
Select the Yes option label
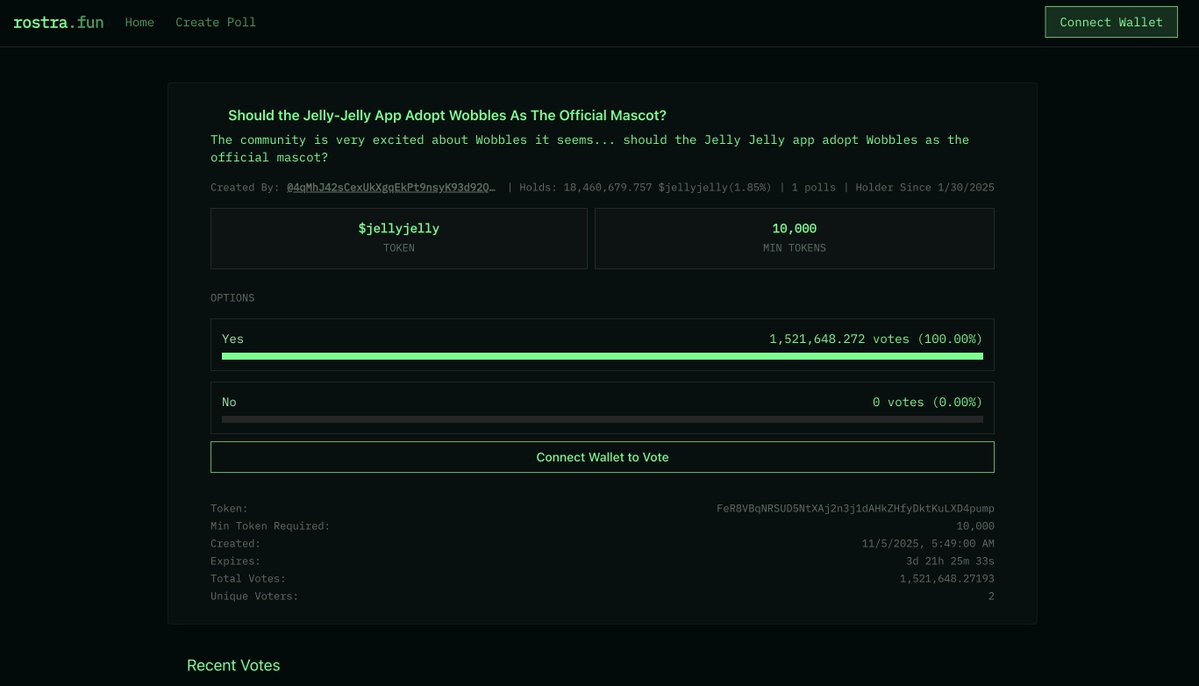pyautogui.click(x=233, y=339)
